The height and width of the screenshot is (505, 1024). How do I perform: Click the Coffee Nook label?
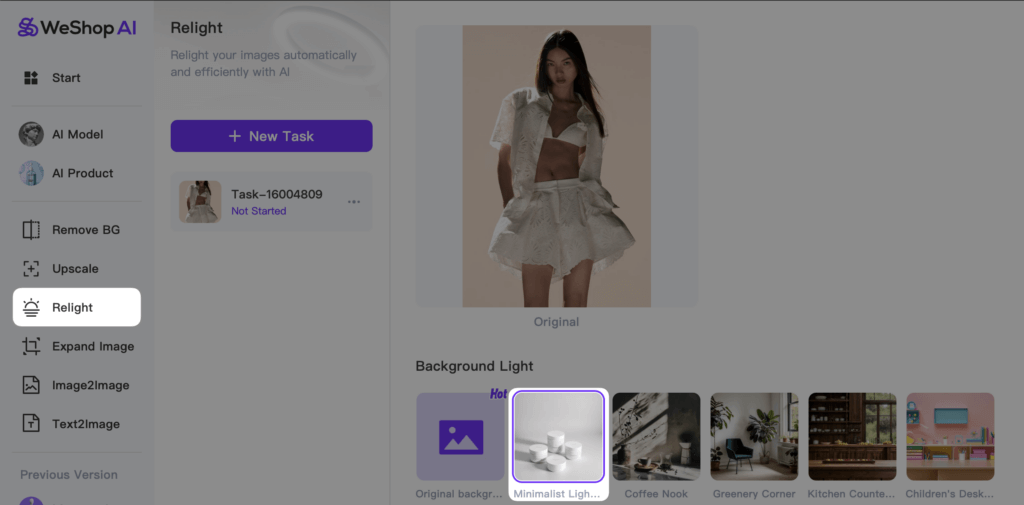(656, 494)
